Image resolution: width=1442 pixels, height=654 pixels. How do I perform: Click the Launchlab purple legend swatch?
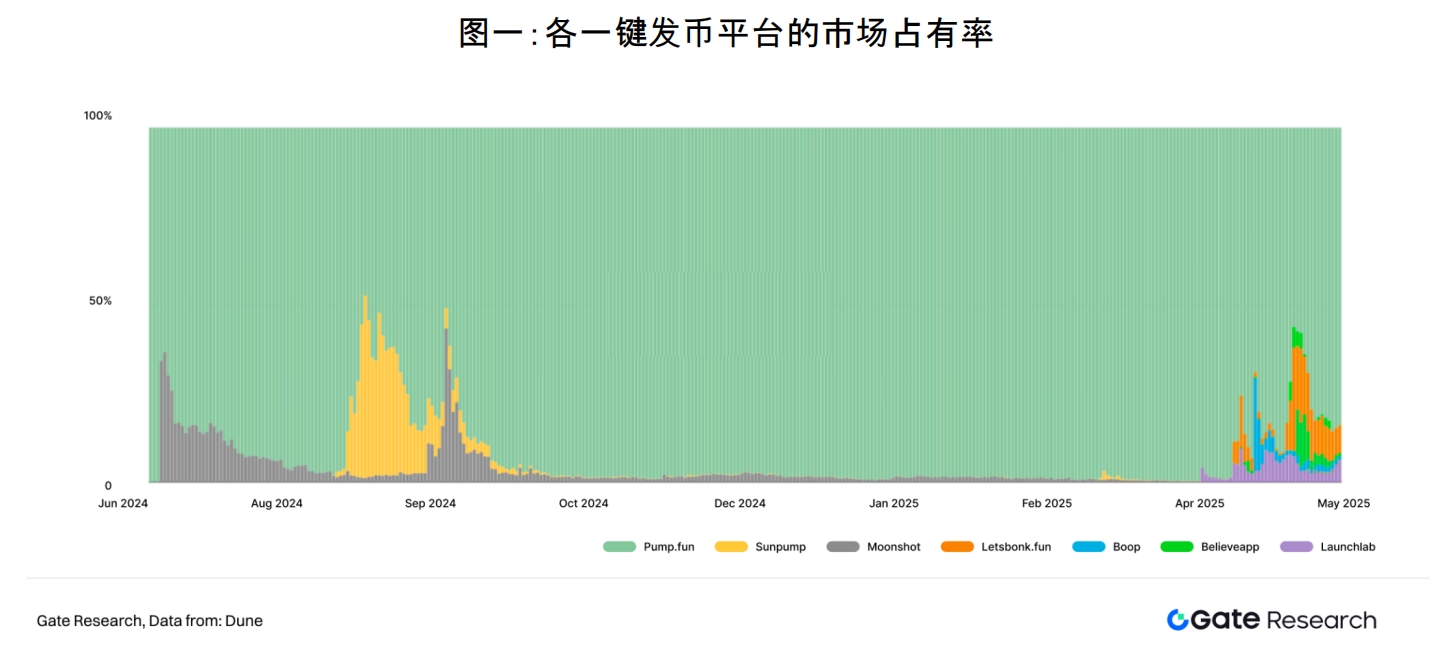pyautogui.click(x=1297, y=547)
